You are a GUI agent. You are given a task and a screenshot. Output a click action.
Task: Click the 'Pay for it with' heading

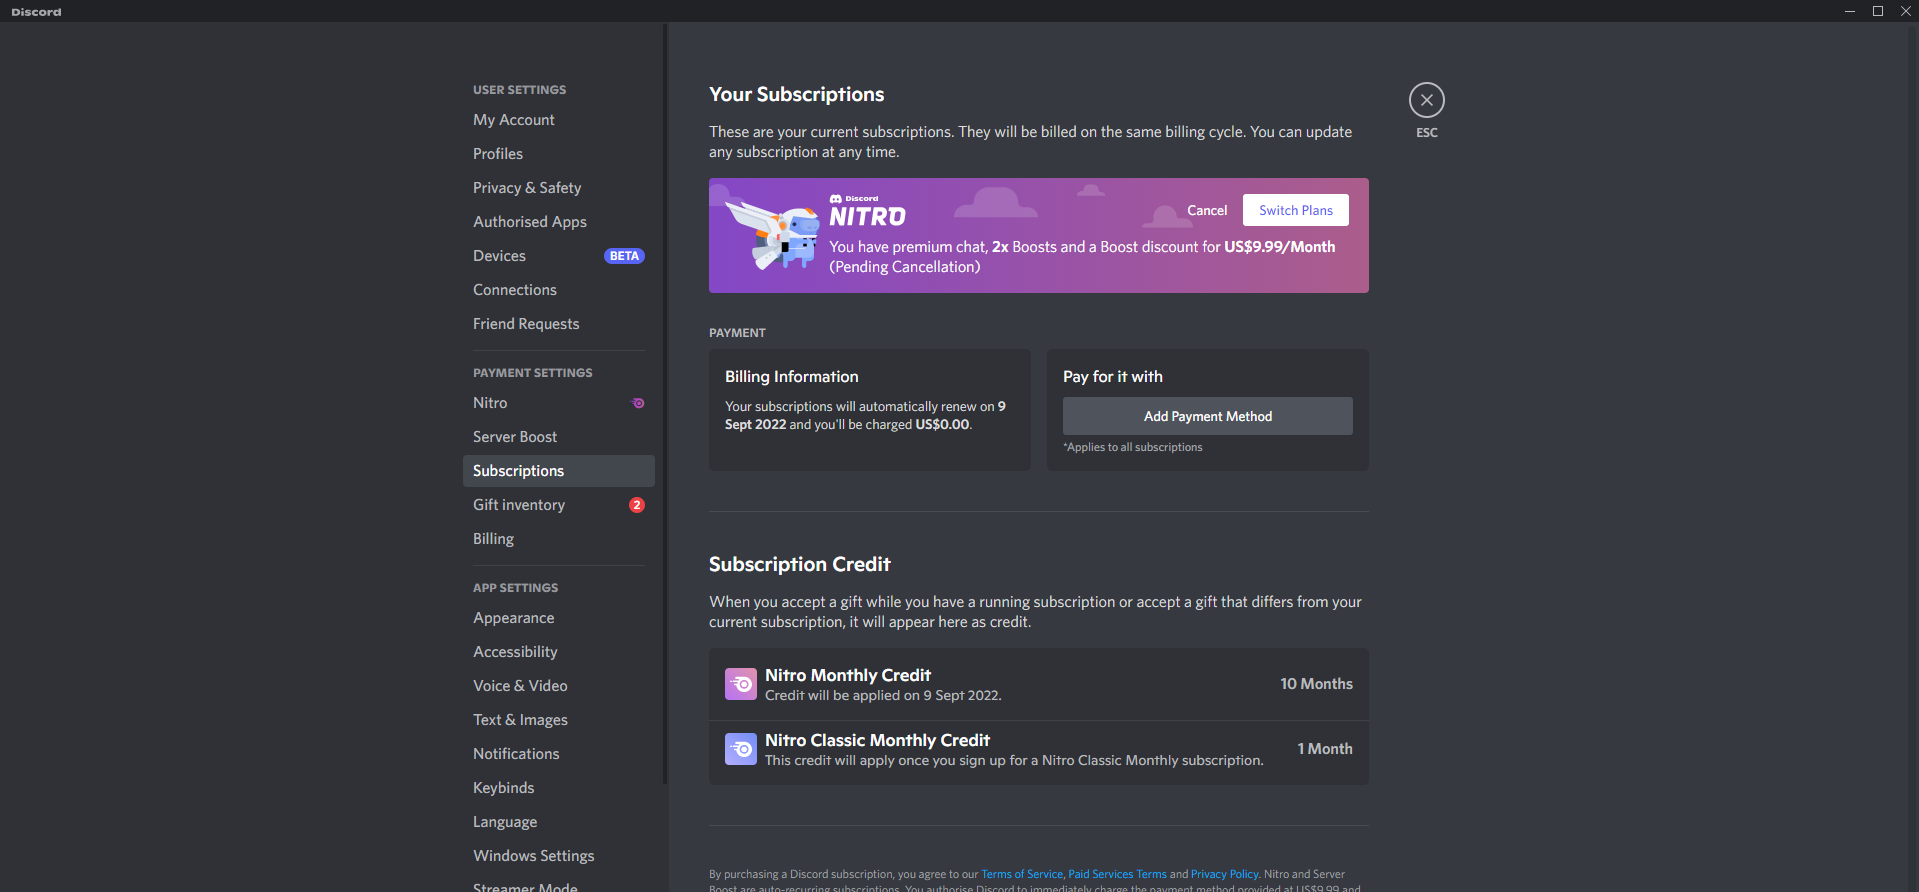coord(1112,377)
